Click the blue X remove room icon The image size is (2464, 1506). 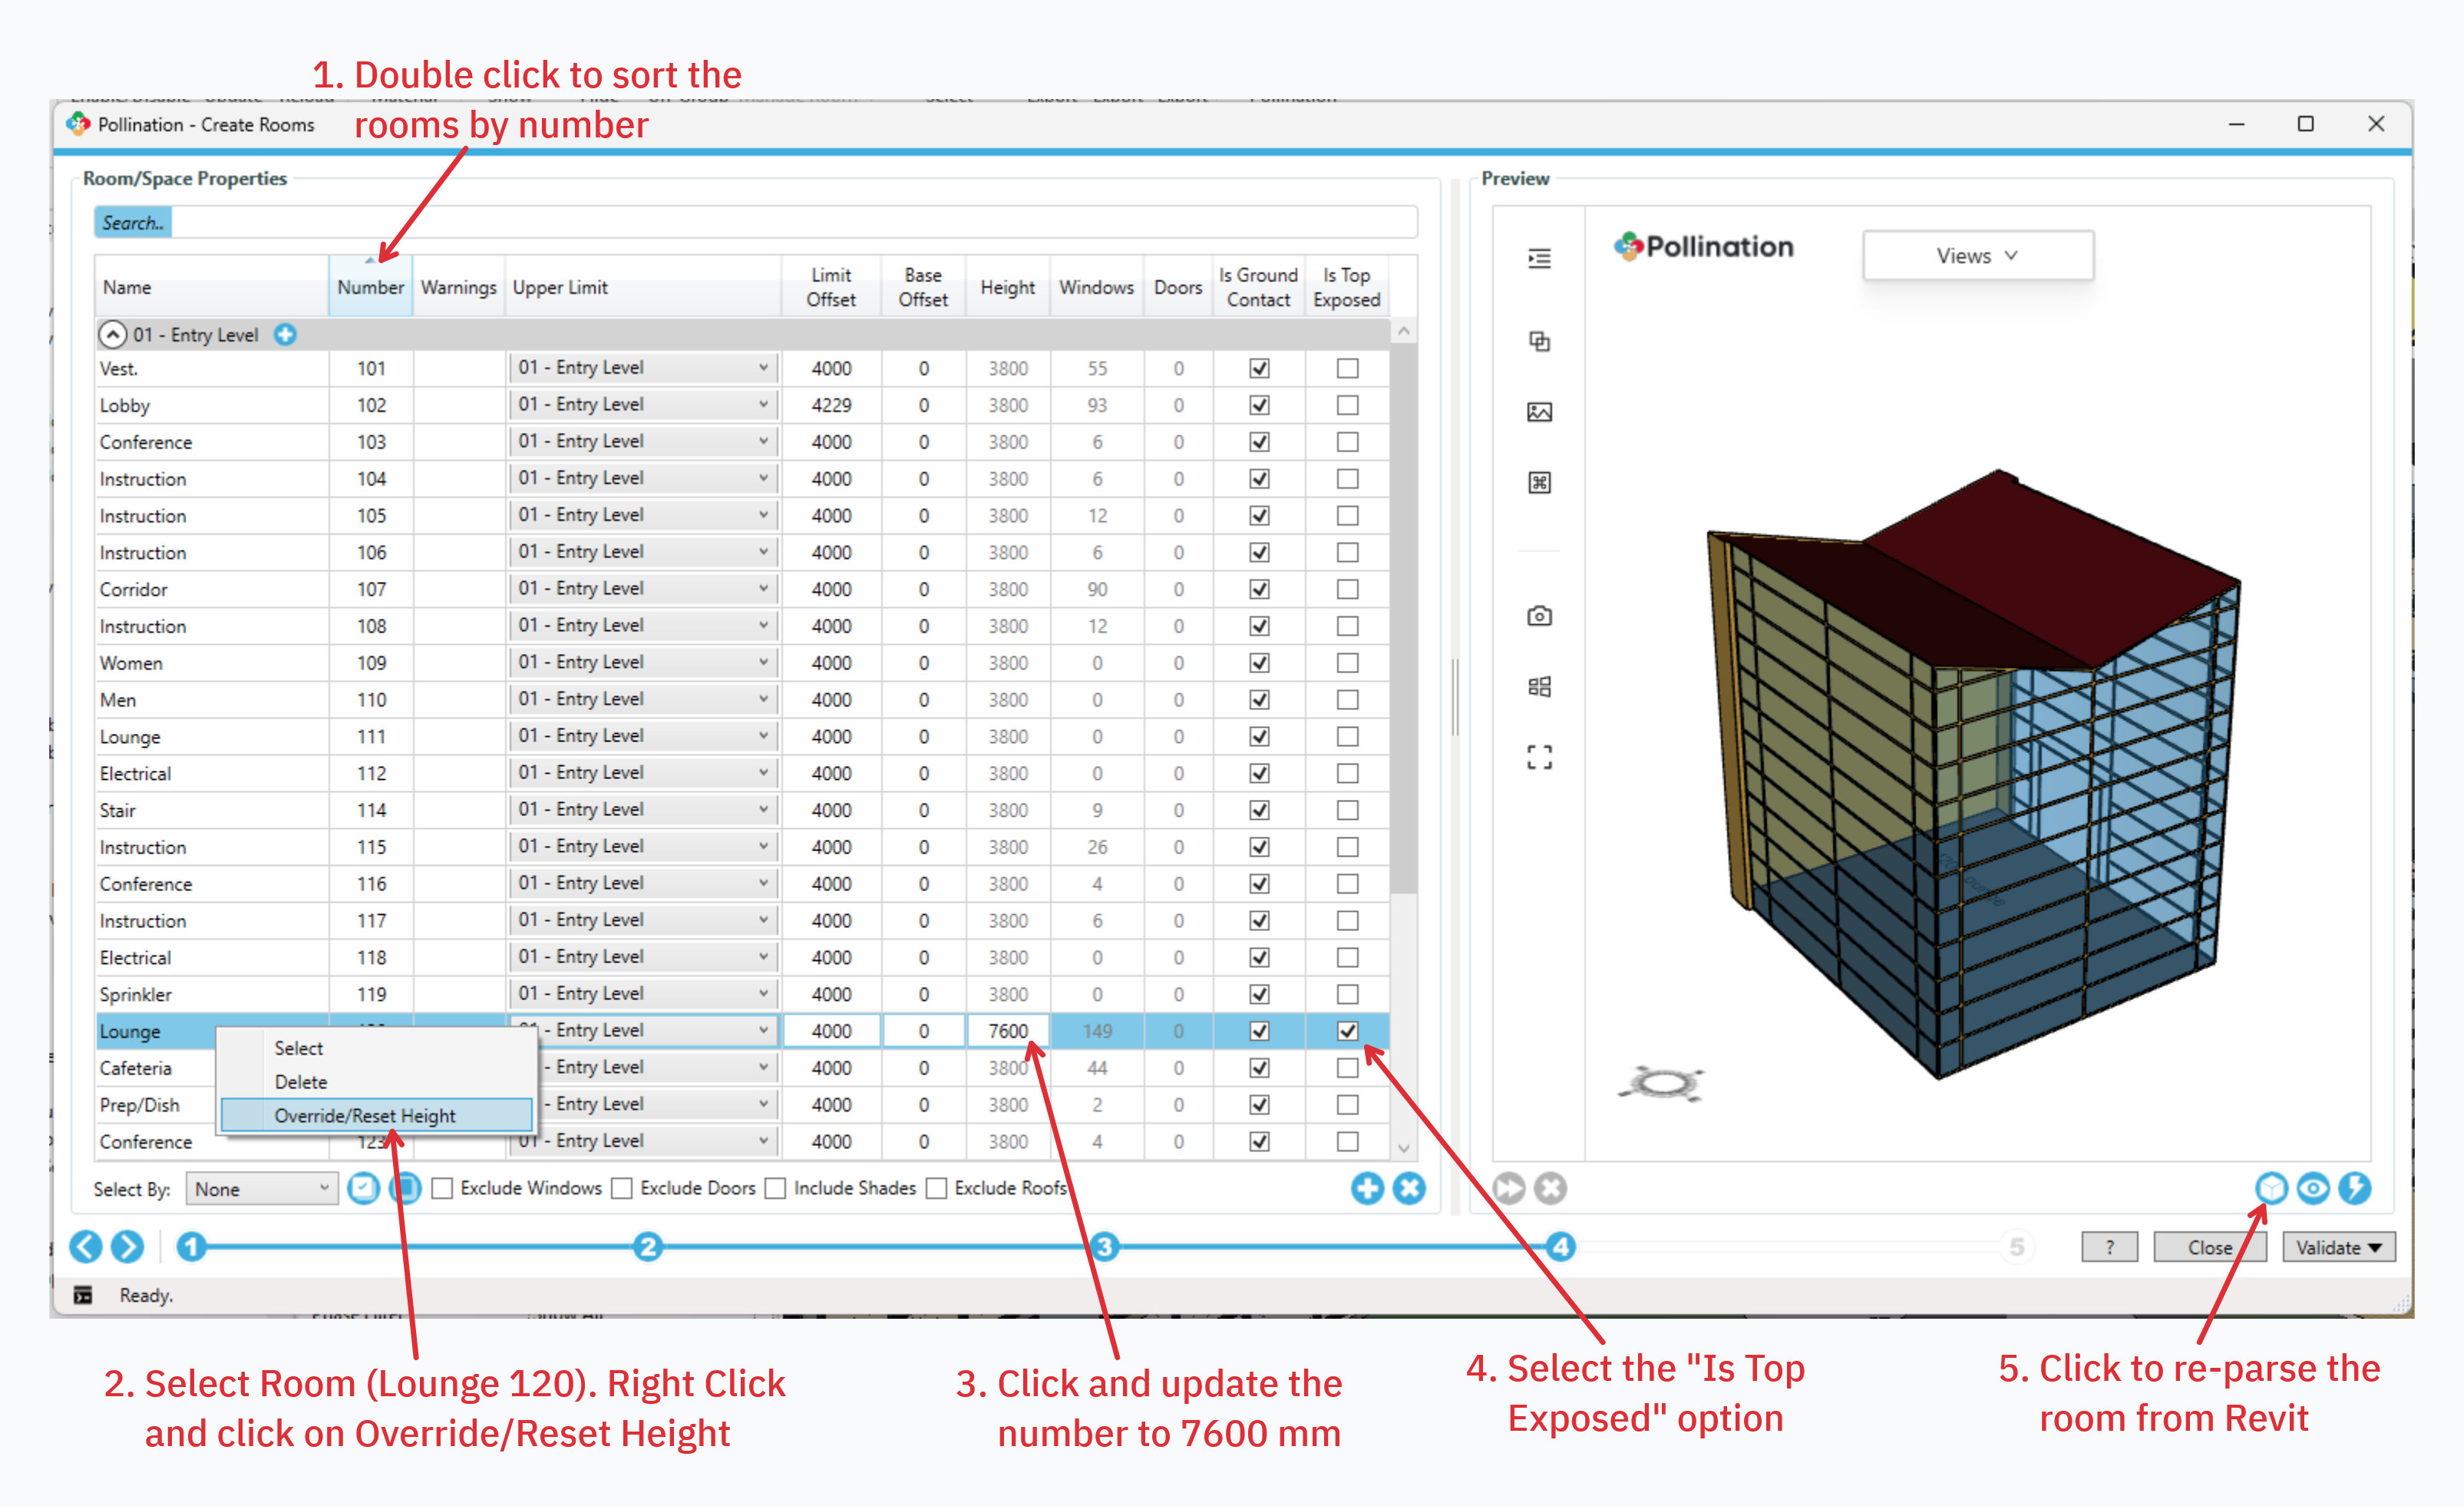[1409, 1188]
